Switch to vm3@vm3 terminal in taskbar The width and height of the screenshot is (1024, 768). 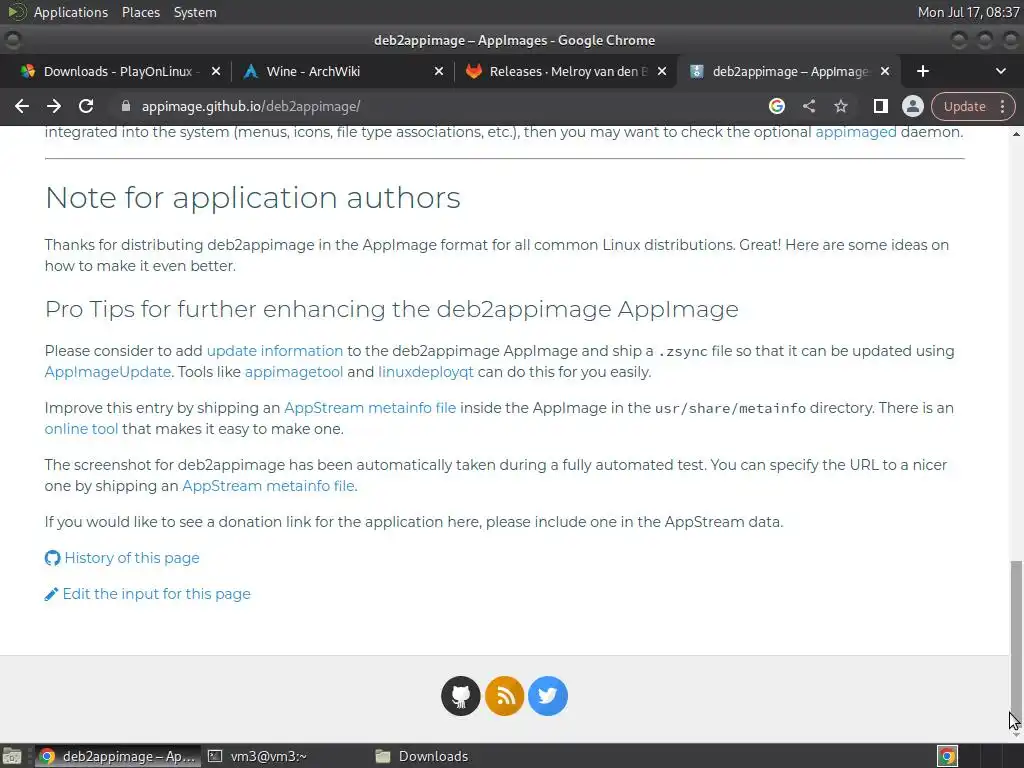(x=257, y=756)
